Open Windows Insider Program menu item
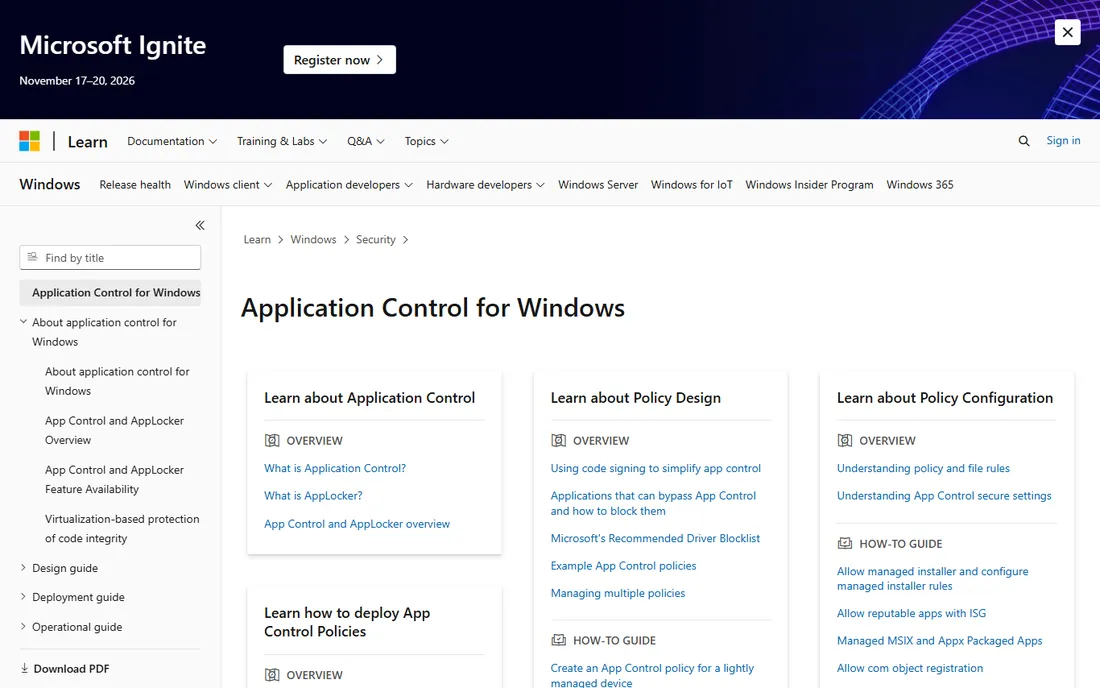This screenshot has width=1100, height=688. 809,184
